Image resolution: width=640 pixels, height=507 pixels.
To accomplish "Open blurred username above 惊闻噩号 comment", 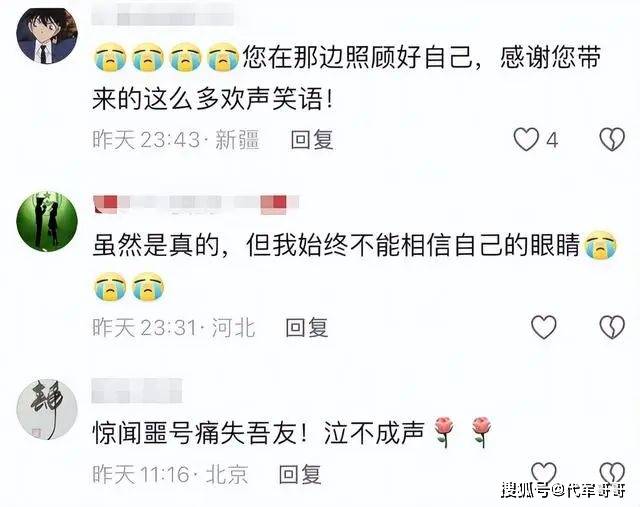I will [x=137, y=390].
